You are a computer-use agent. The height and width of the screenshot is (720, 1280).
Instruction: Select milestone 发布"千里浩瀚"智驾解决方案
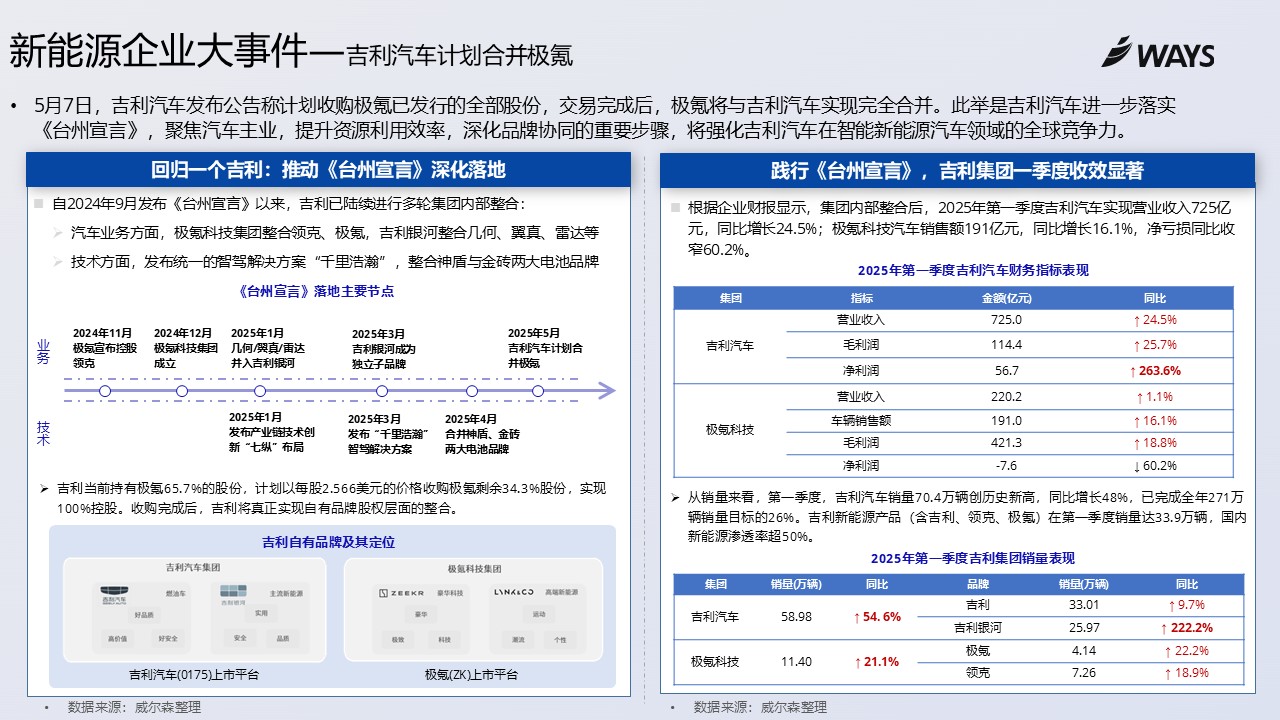(388, 441)
